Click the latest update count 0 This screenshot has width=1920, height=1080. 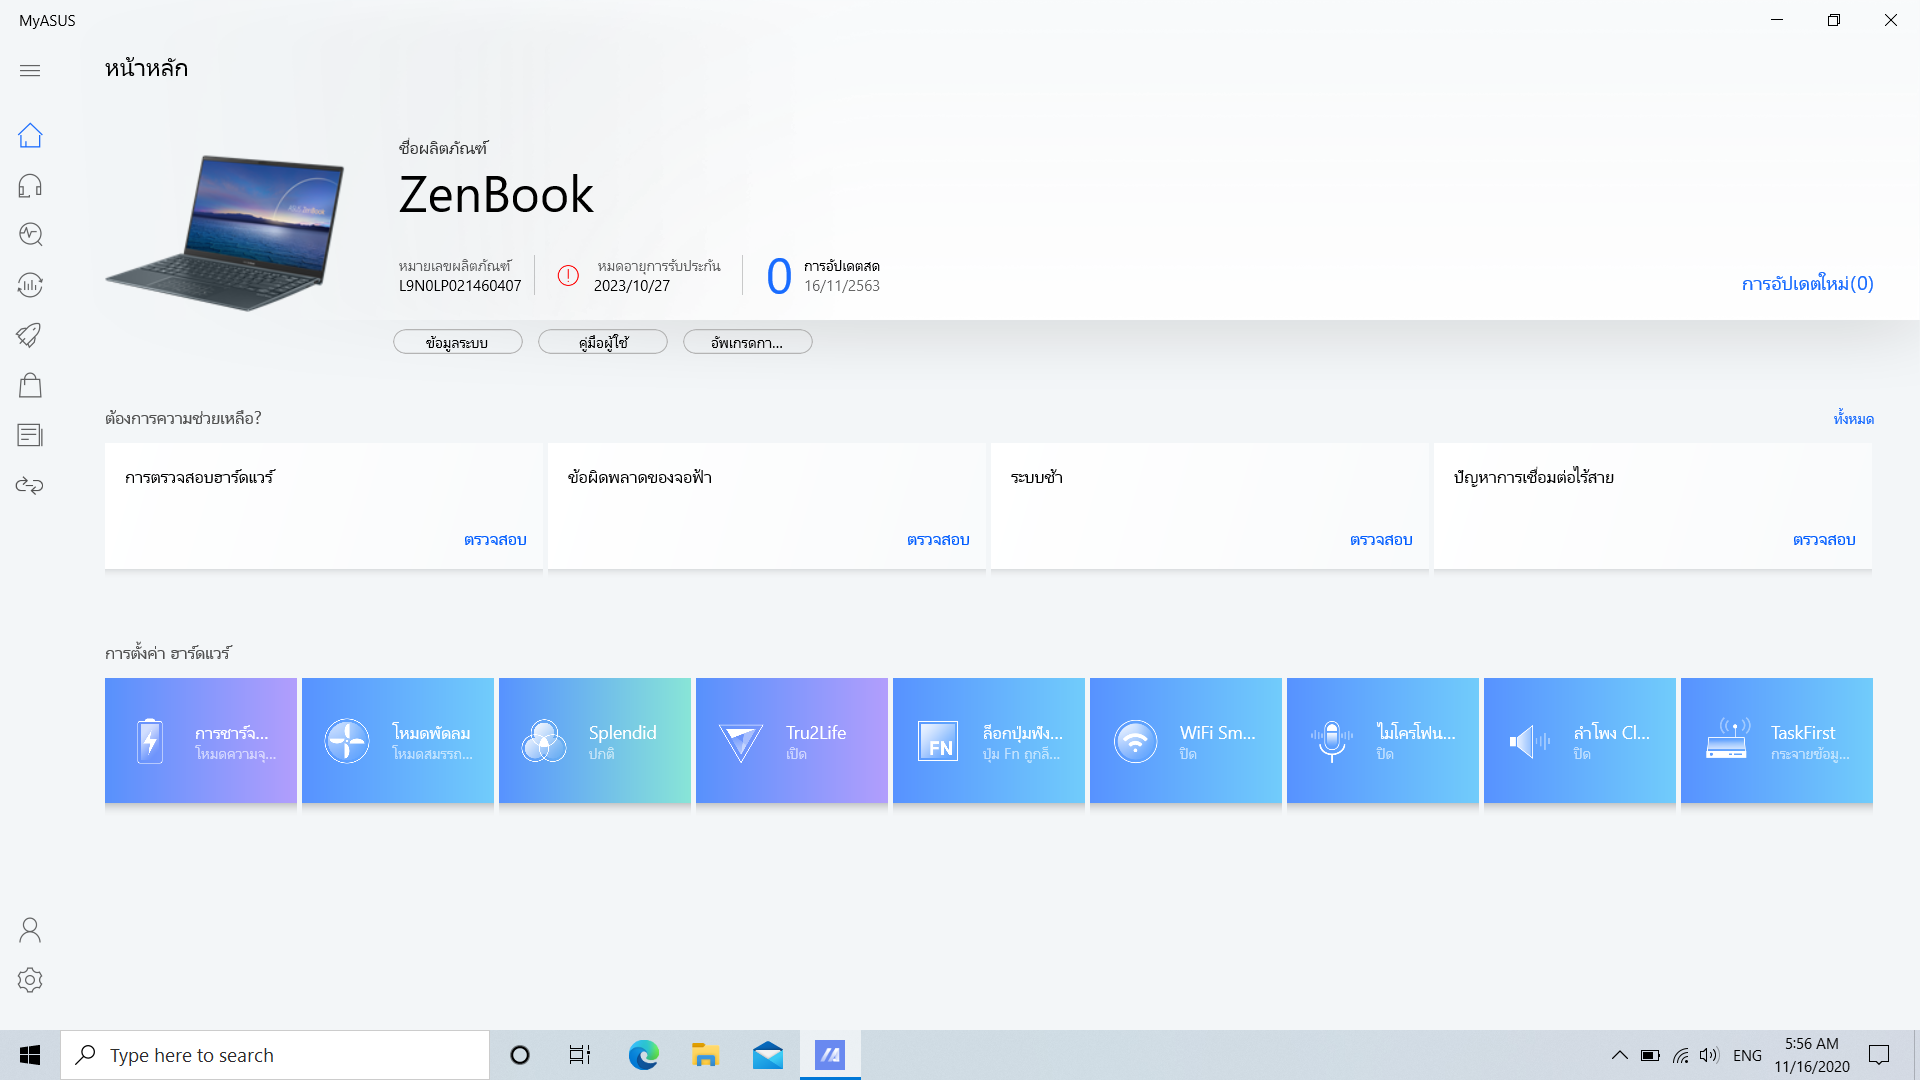point(779,277)
